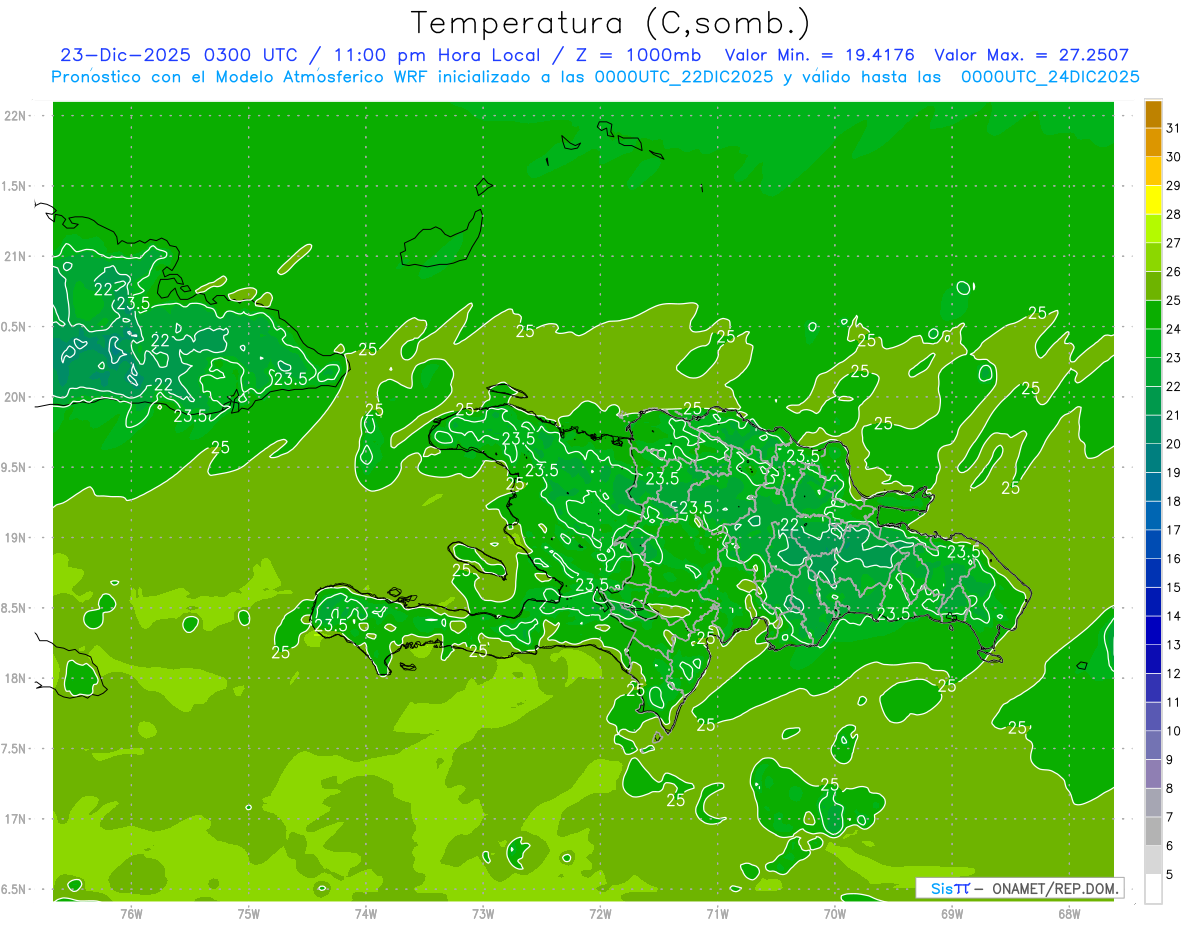This screenshot has width=1200, height=927.
Task: Pick the gray legend color between 6 and 7
Action: pyautogui.click(x=1153, y=831)
